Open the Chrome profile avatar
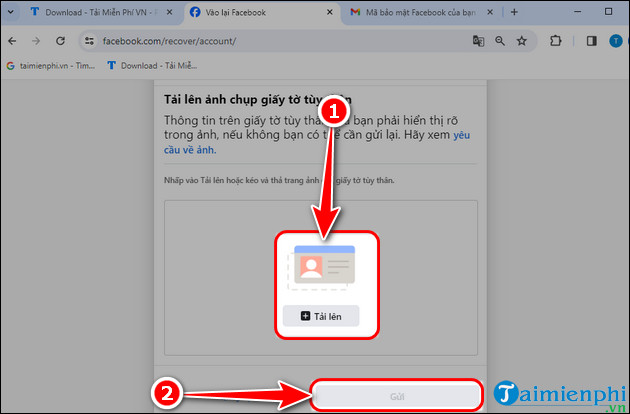Viewport: 630px width, 414px height. 616,41
